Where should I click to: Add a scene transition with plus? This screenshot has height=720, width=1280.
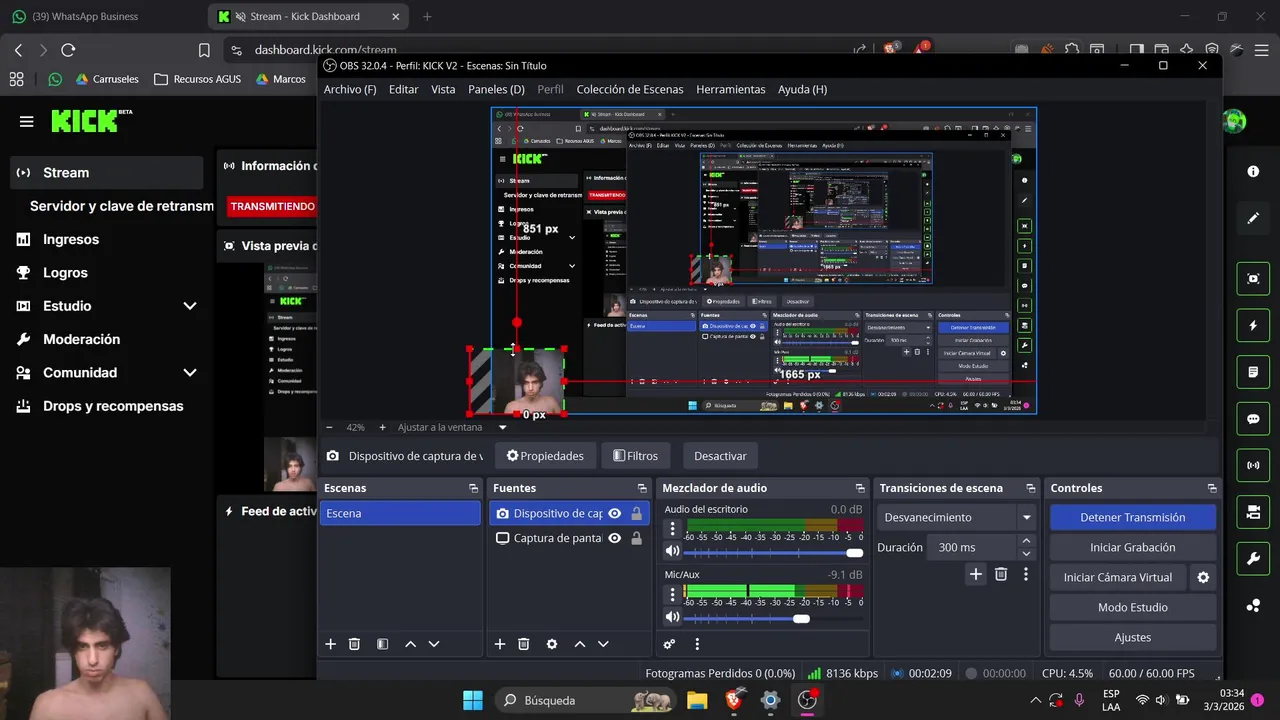[x=976, y=574]
